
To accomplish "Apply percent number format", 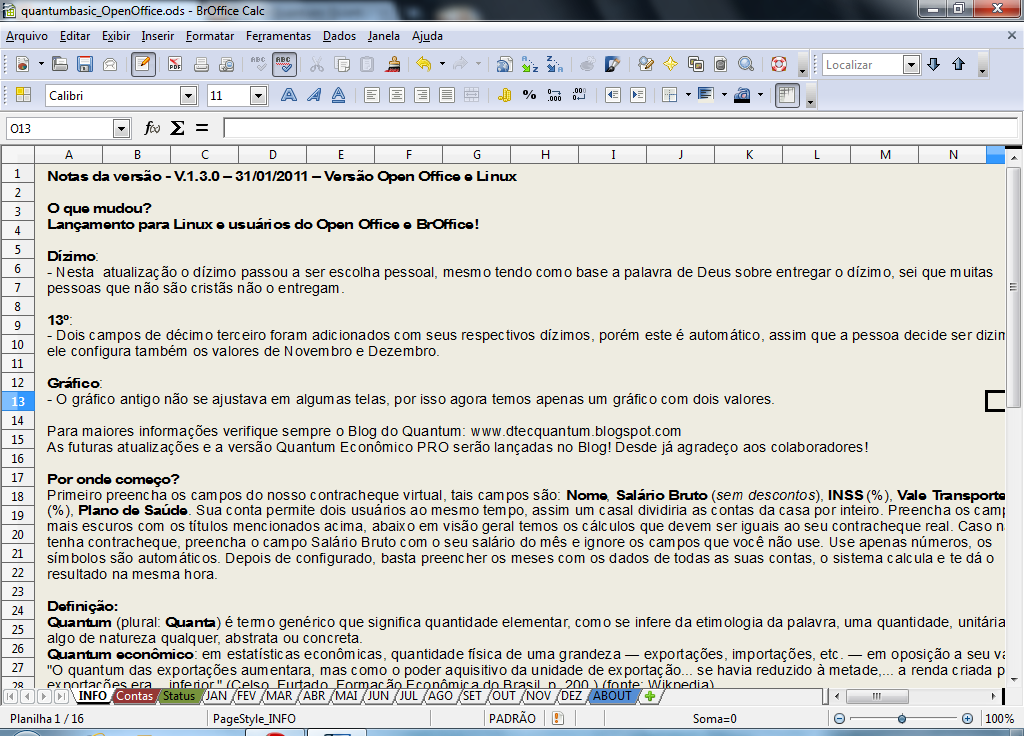I will (x=530, y=95).
